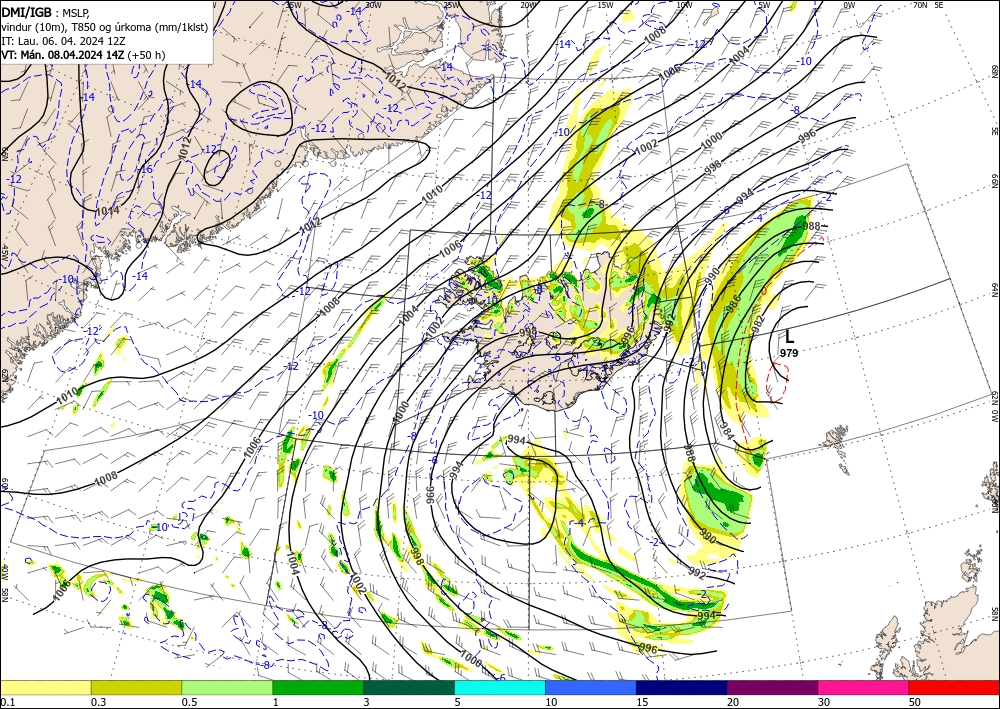Screen dimensions: 1000x709
Task: Click the olive 0.3–0.5 legend swatch
Action: (136, 687)
